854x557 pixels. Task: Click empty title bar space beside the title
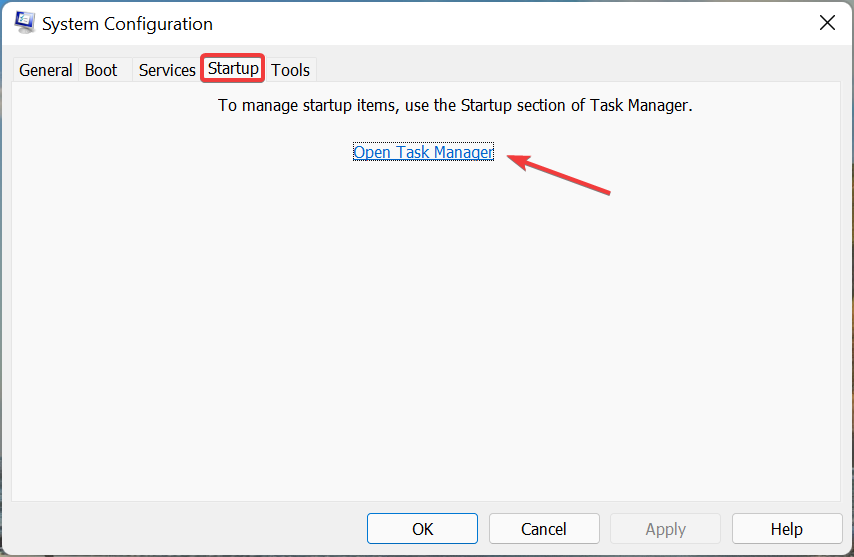(x=500, y=23)
